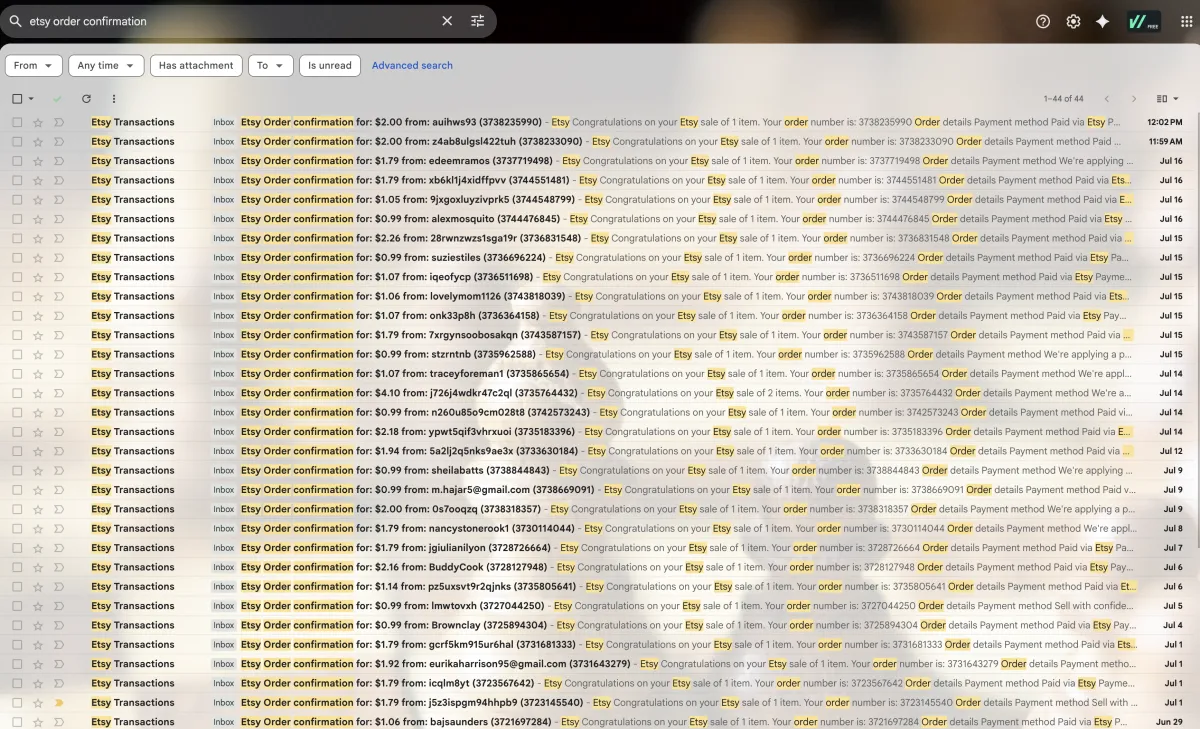The width and height of the screenshot is (1200, 729).
Task: Open the order email from n260u85o9cm02818
Action: click(x=600, y=412)
